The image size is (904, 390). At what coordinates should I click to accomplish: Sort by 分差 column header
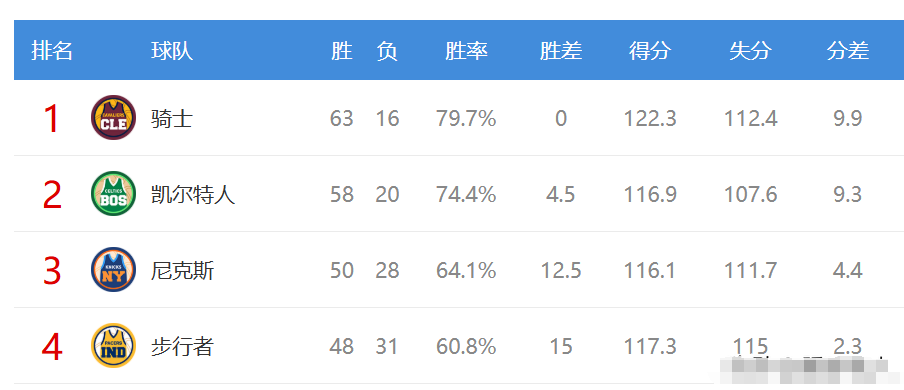848,51
